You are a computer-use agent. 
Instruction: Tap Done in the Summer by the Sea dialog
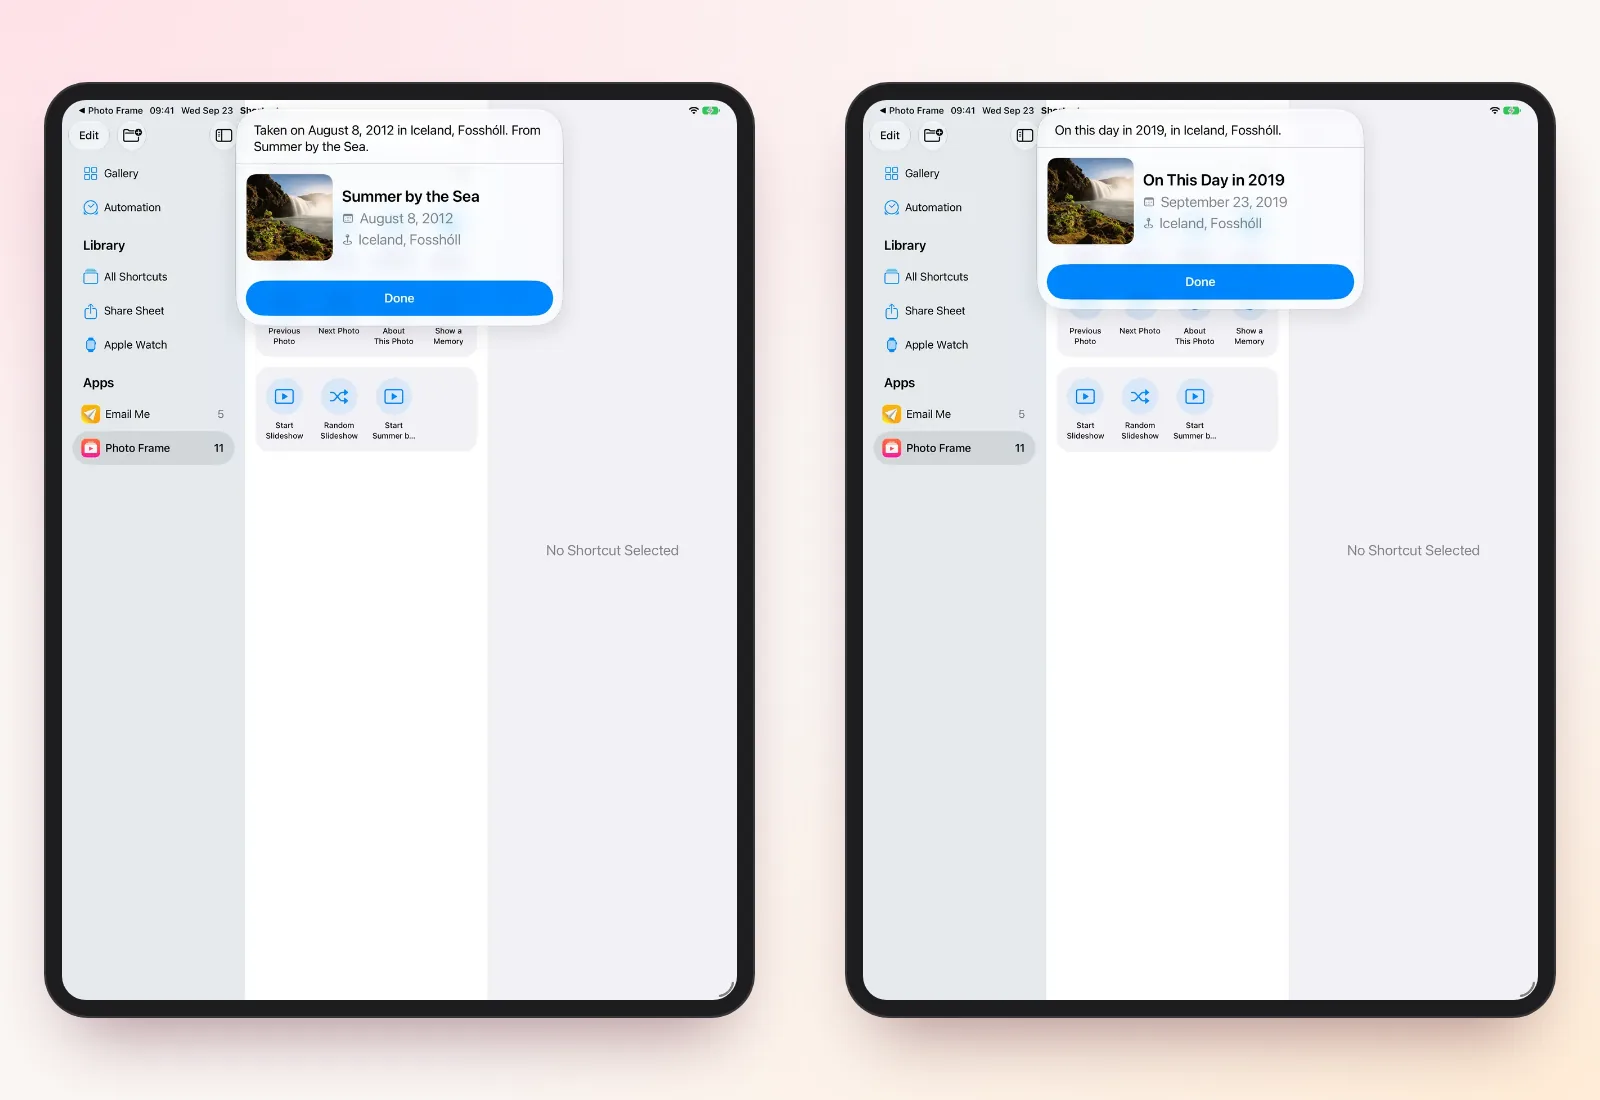(399, 298)
